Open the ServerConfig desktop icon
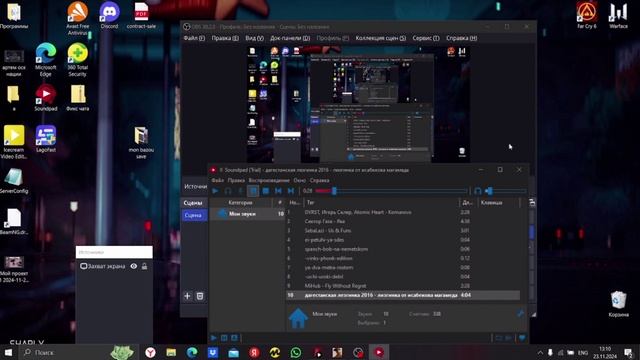Image resolution: width=640 pixels, height=360 pixels. [x=14, y=181]
